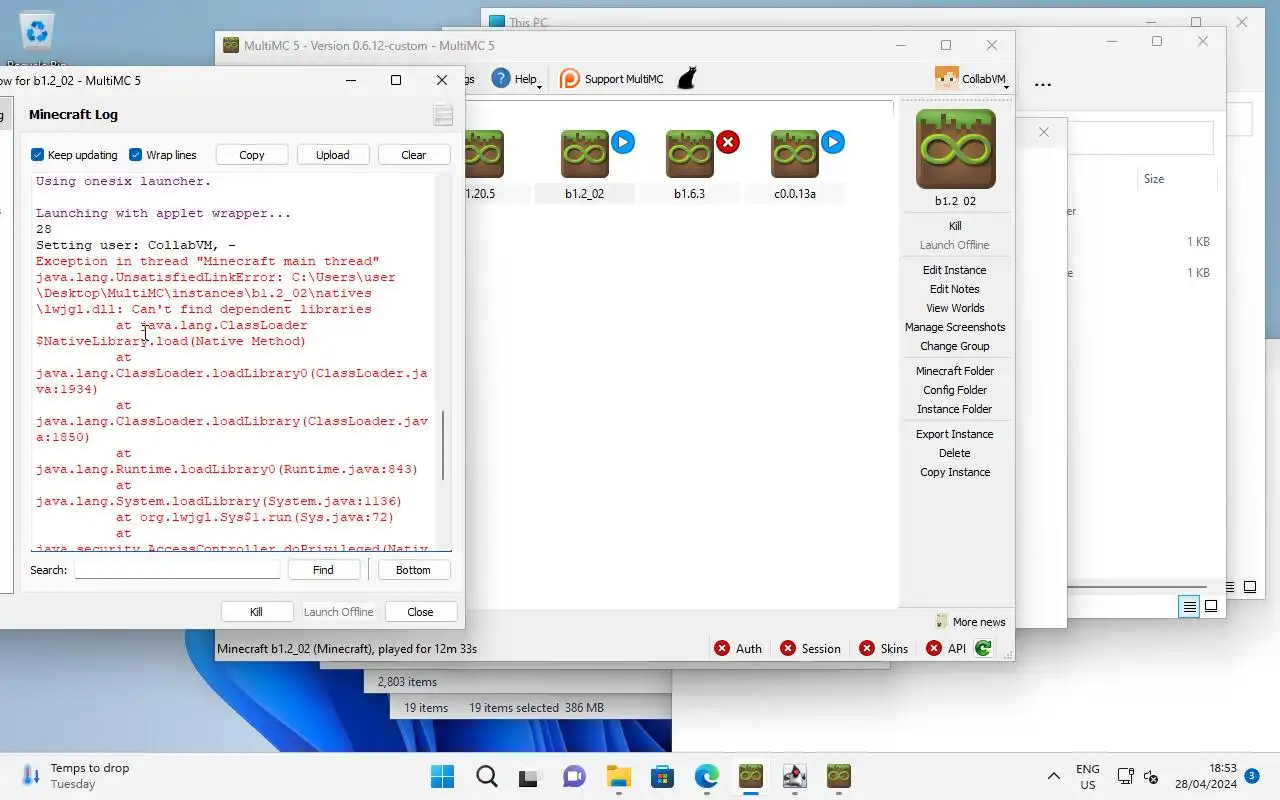1280x800 pixels.
Task: Open Manage Screenshots in sidebar
Action: tap(955, 327)
